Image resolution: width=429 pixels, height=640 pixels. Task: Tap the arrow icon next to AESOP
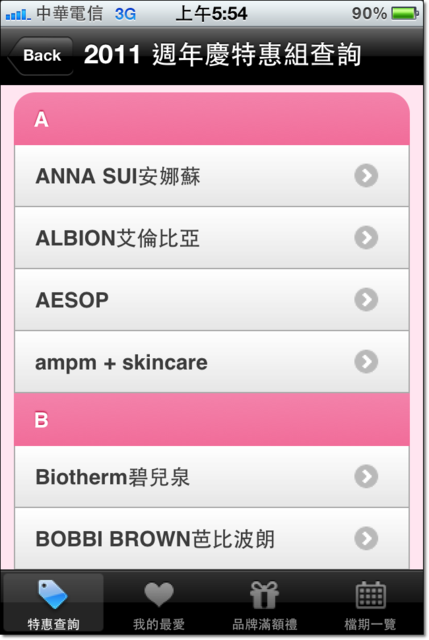(x=366, y=300)
